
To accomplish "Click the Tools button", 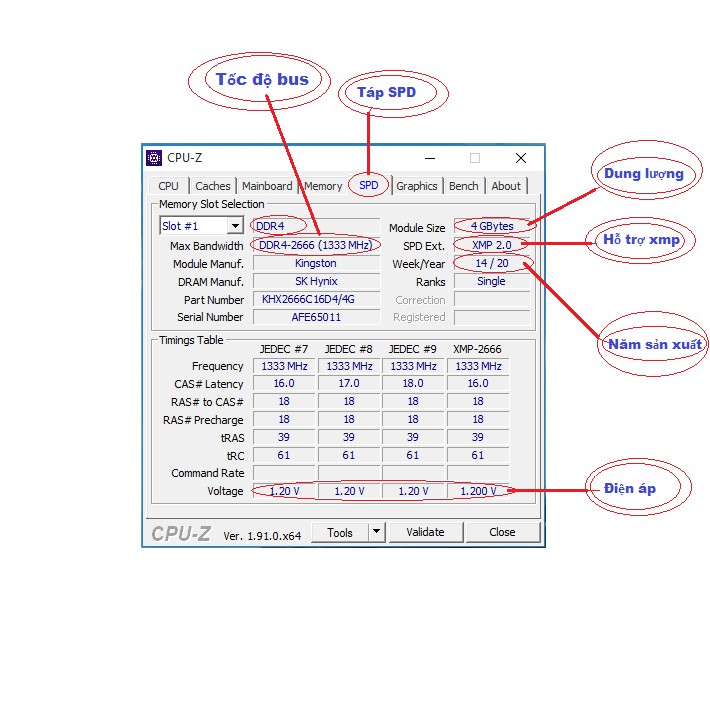I will [x=340, y=532].
